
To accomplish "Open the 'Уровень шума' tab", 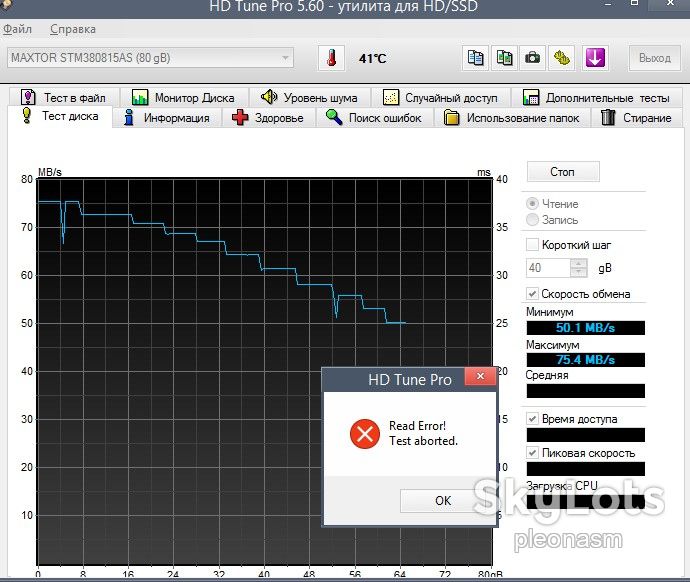I will pos(309,97).
